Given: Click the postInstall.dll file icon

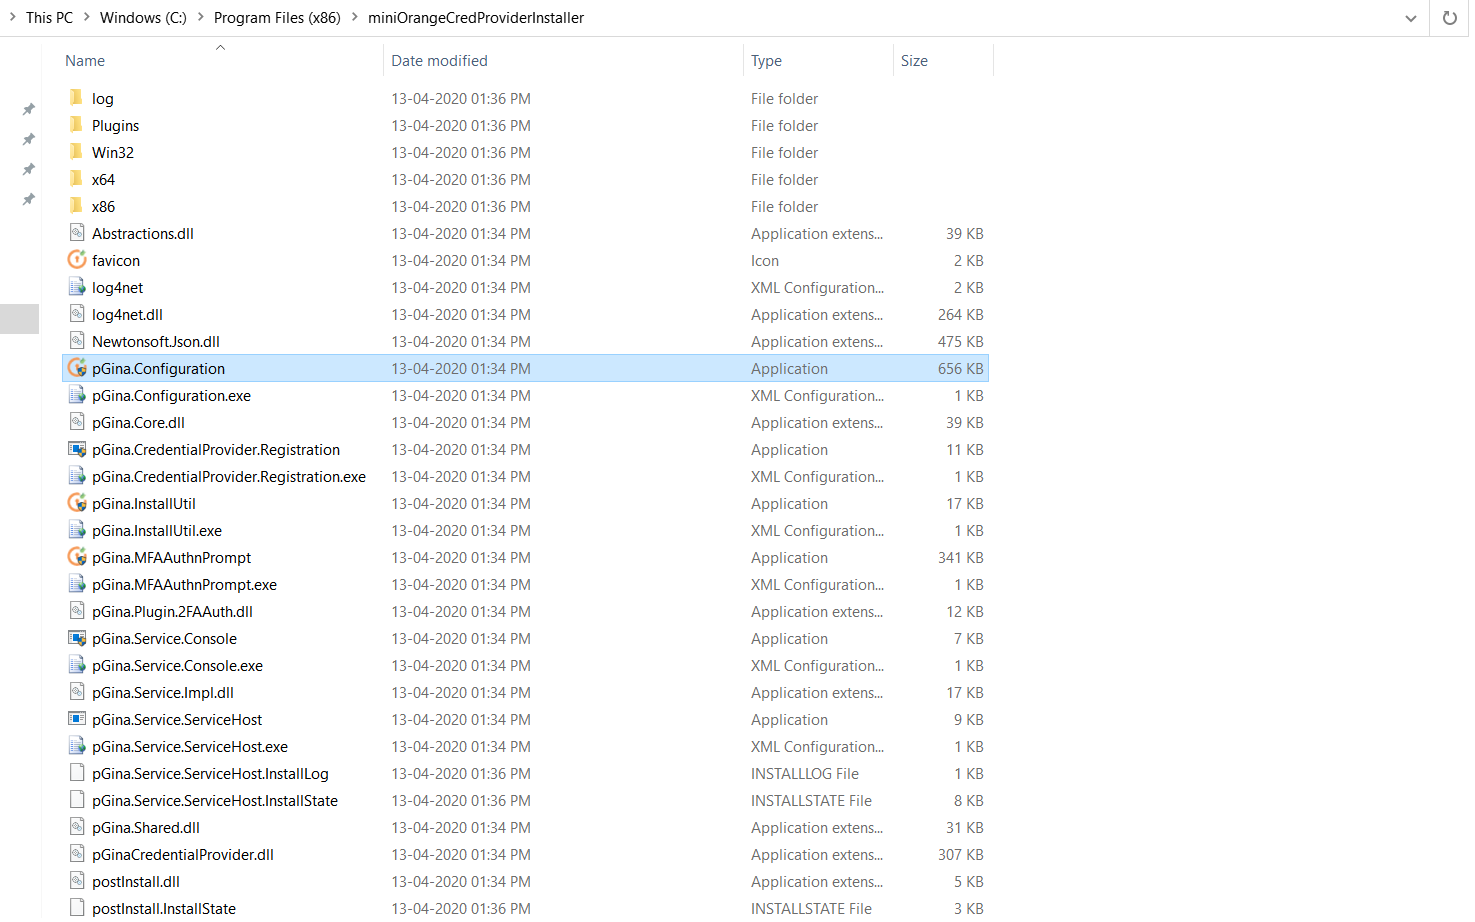Looking at the screenshot, I should point(77,881).
